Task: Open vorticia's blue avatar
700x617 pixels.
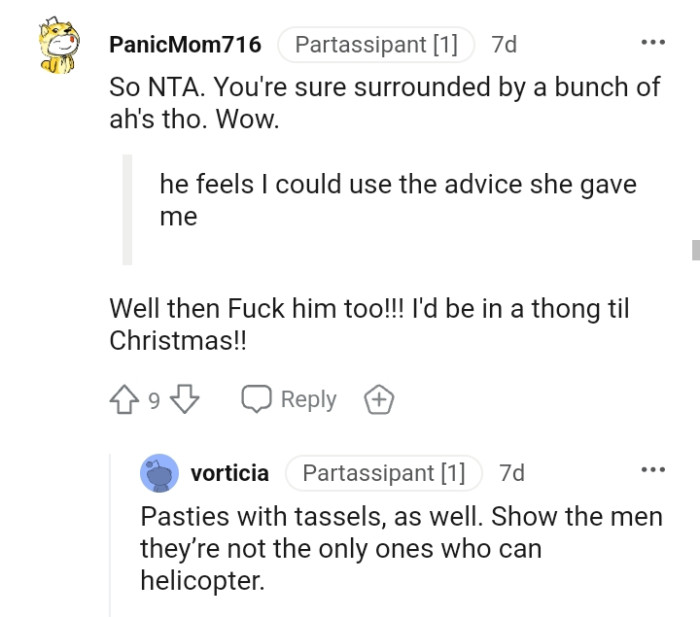Action: (x=159, y=473)
